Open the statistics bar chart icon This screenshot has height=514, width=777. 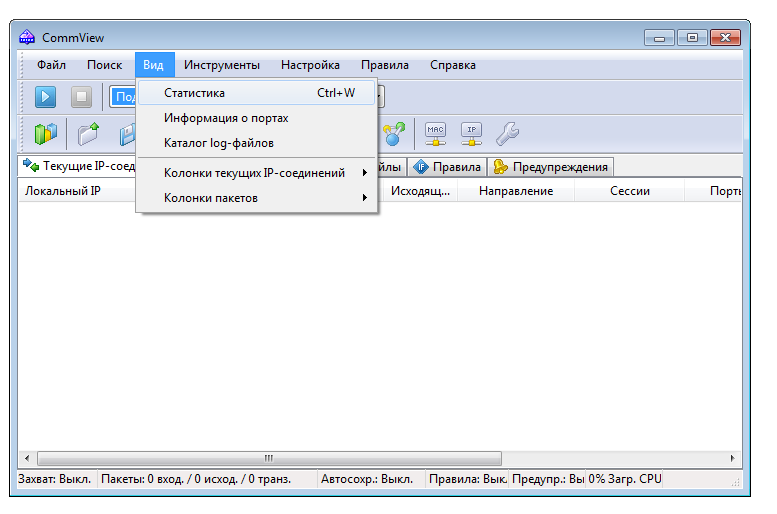(x=45, y=134)
